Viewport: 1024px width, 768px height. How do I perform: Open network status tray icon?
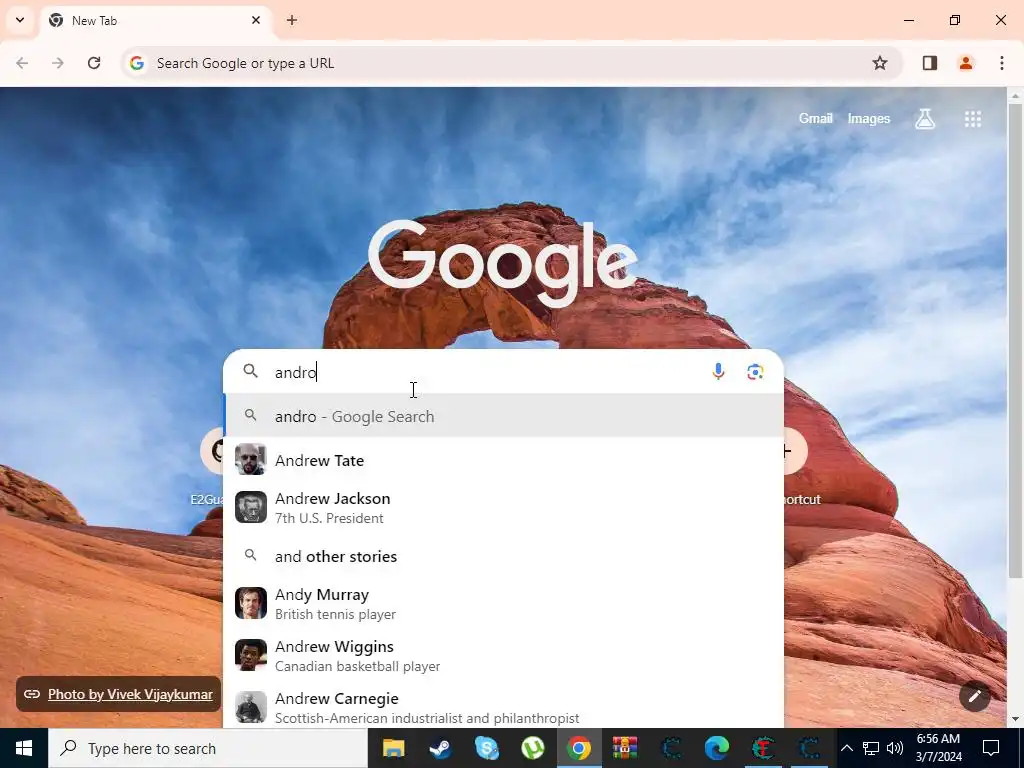[x=871, y=748]
